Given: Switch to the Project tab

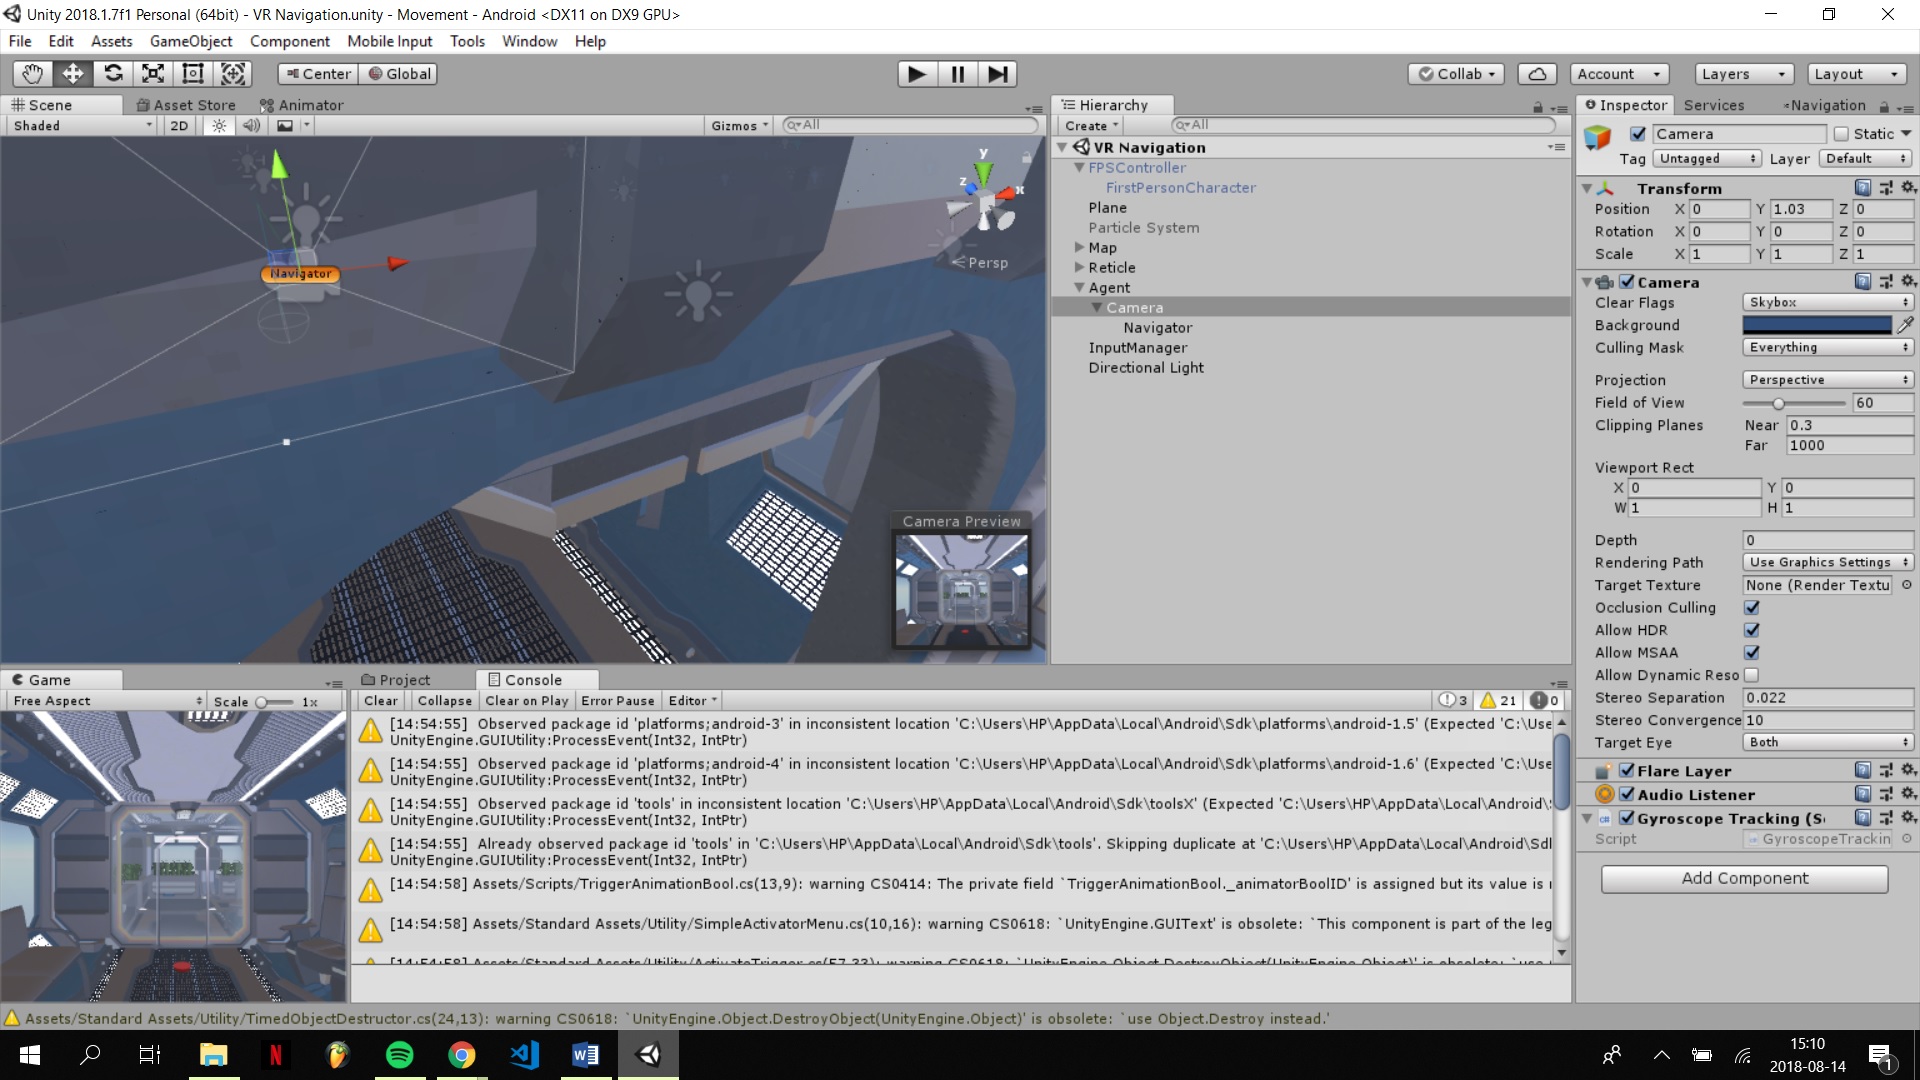Looking at the screenshot, I should coord(404,679).
